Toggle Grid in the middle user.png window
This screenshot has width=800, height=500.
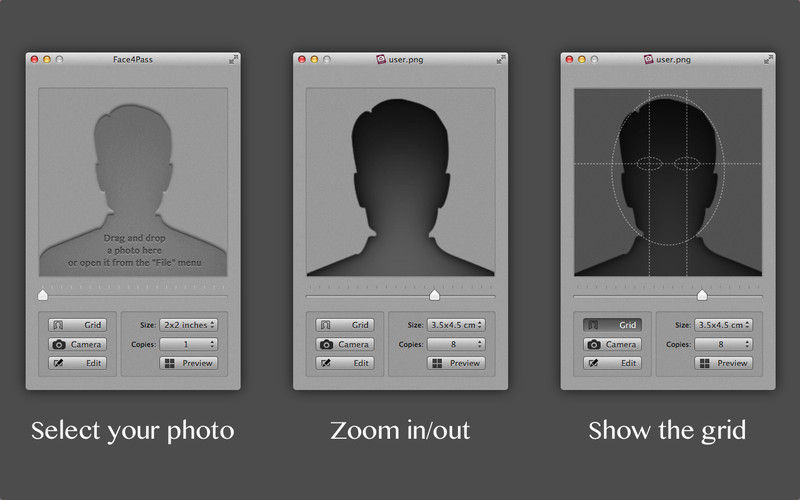[x=345, y=324]
